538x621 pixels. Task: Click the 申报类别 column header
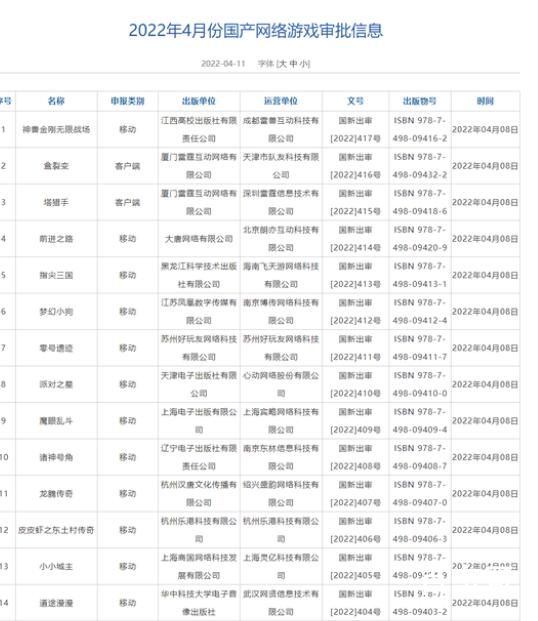tap(128, 101)
